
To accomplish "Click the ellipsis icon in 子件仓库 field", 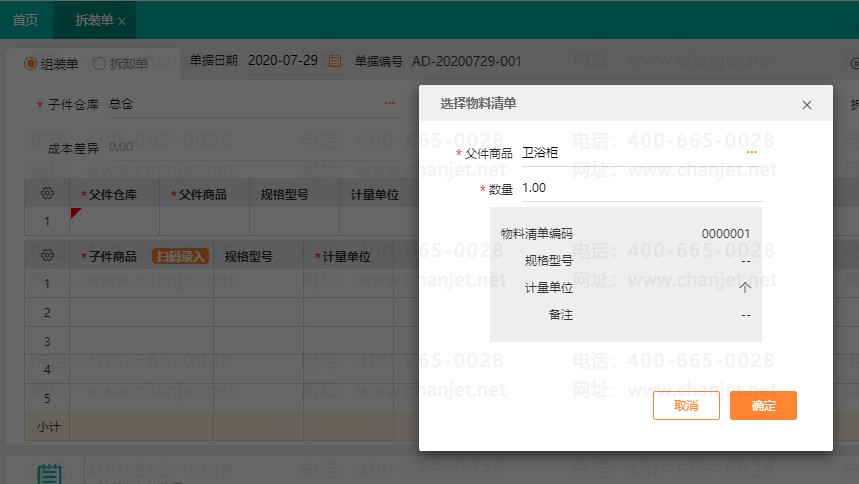I will pos(389,103).
